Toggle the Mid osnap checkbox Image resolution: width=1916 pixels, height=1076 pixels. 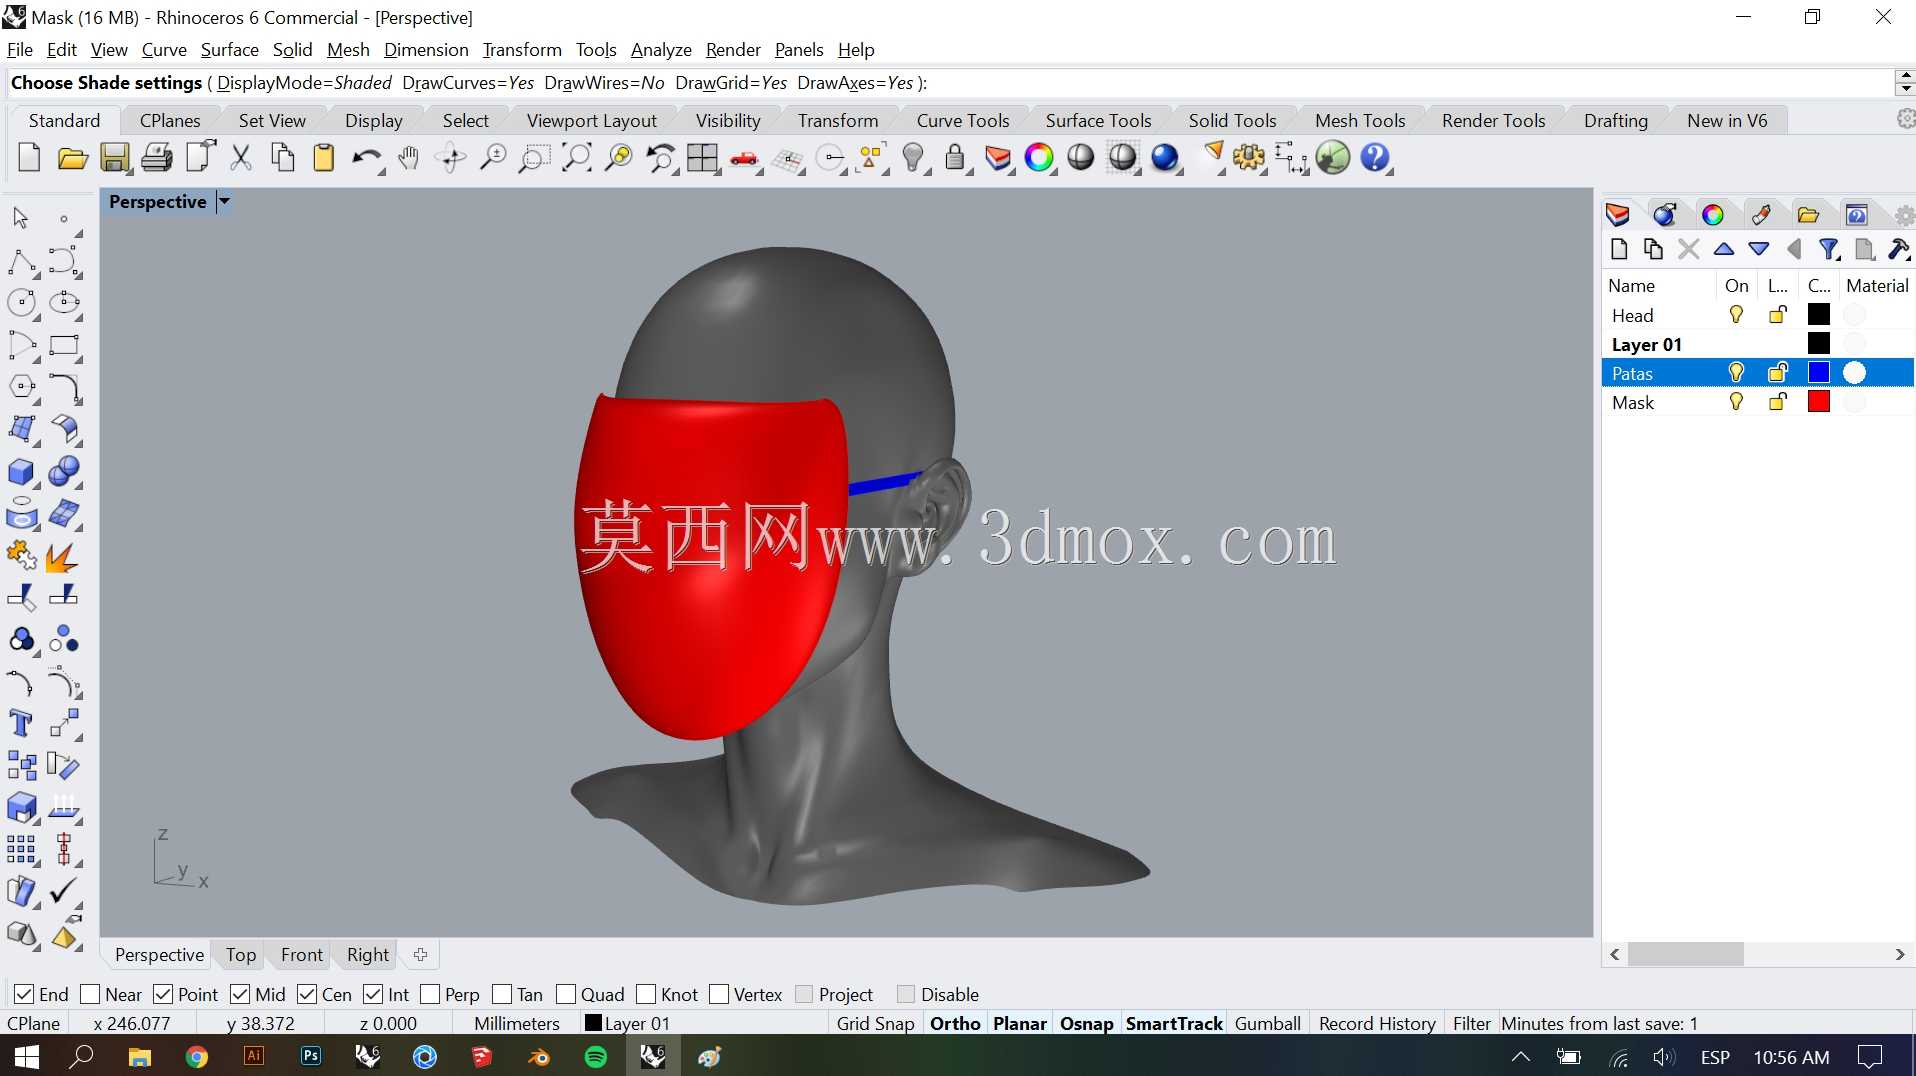pyautogui.click(x=240, y=994)
